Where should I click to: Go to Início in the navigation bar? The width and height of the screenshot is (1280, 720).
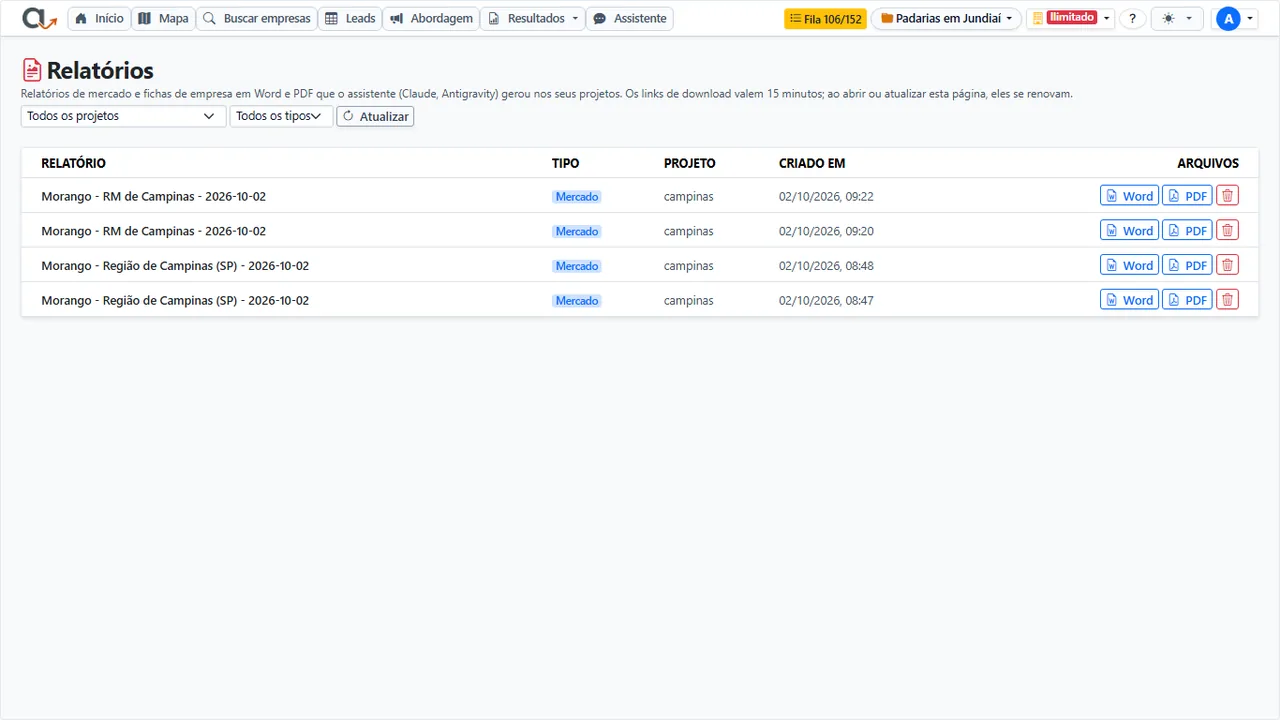coord(99,18)
